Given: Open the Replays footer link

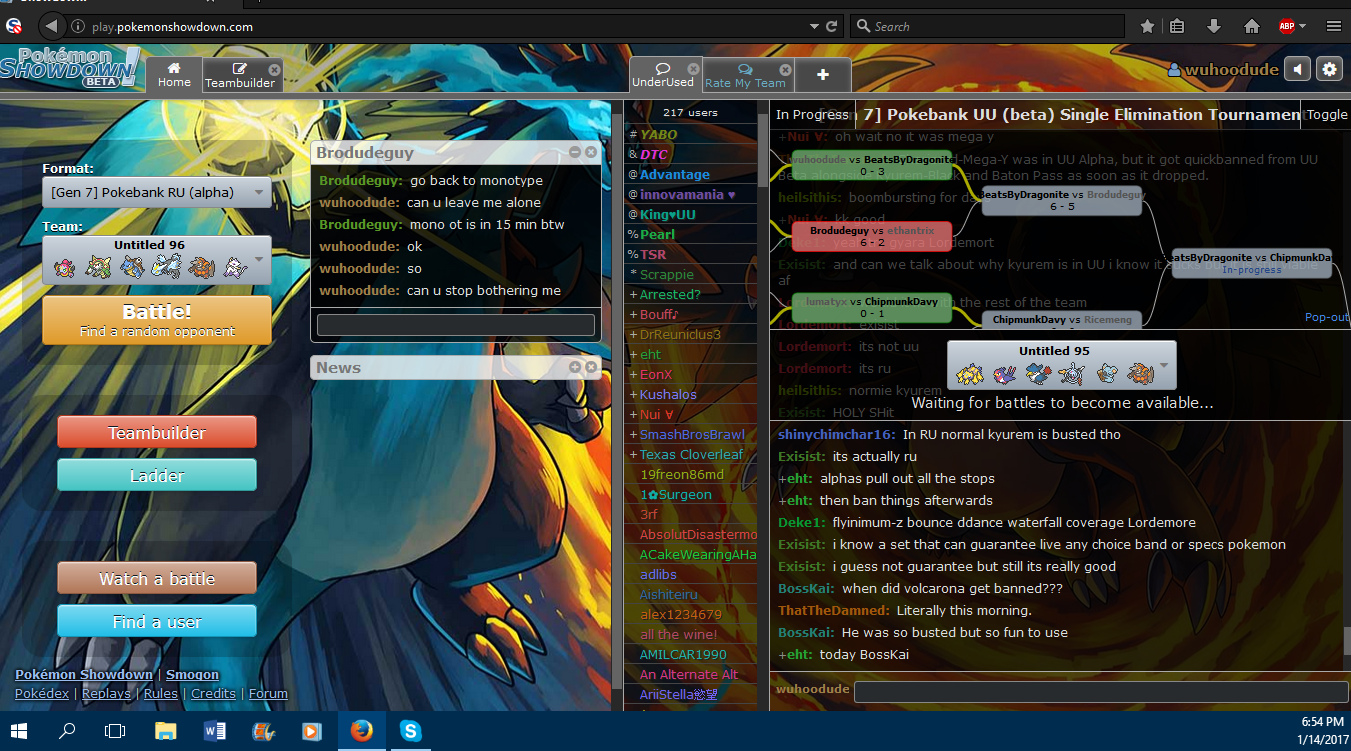Looking at the screenshot, I should click(106, 694).
